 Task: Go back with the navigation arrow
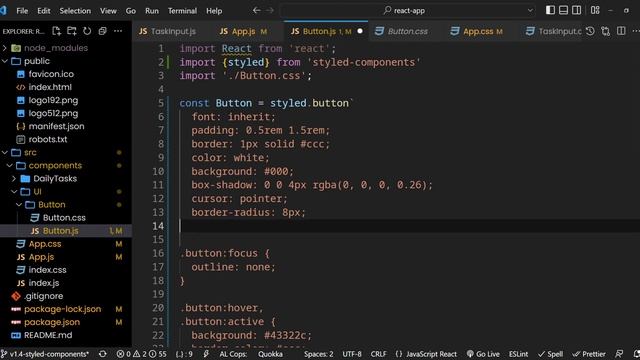(x=256, y=11)
